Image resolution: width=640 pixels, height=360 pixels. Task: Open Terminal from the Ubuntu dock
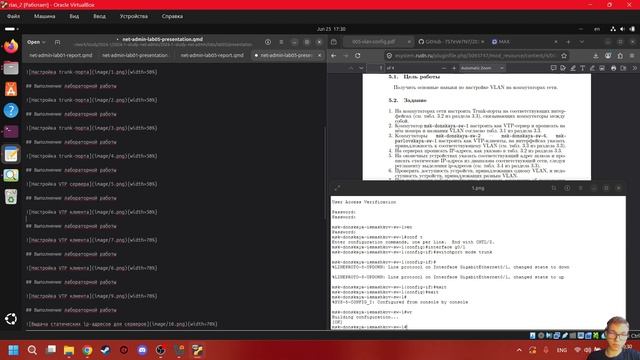point(11,131)
